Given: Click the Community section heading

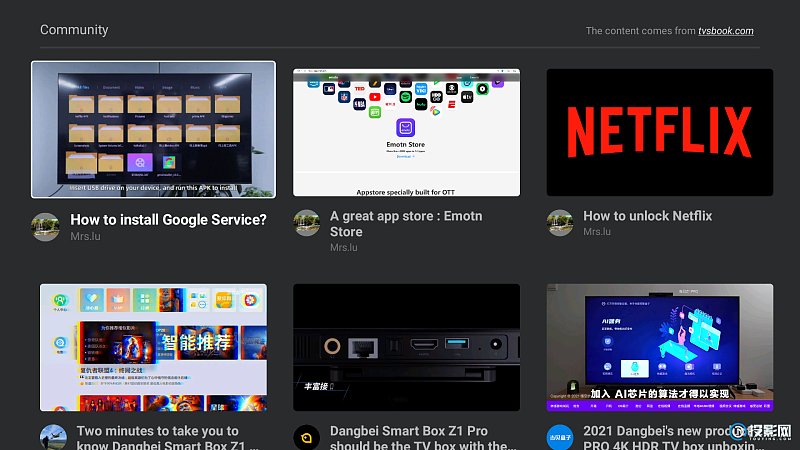Looking at the screenshot, I should click(x=74, y=30).
